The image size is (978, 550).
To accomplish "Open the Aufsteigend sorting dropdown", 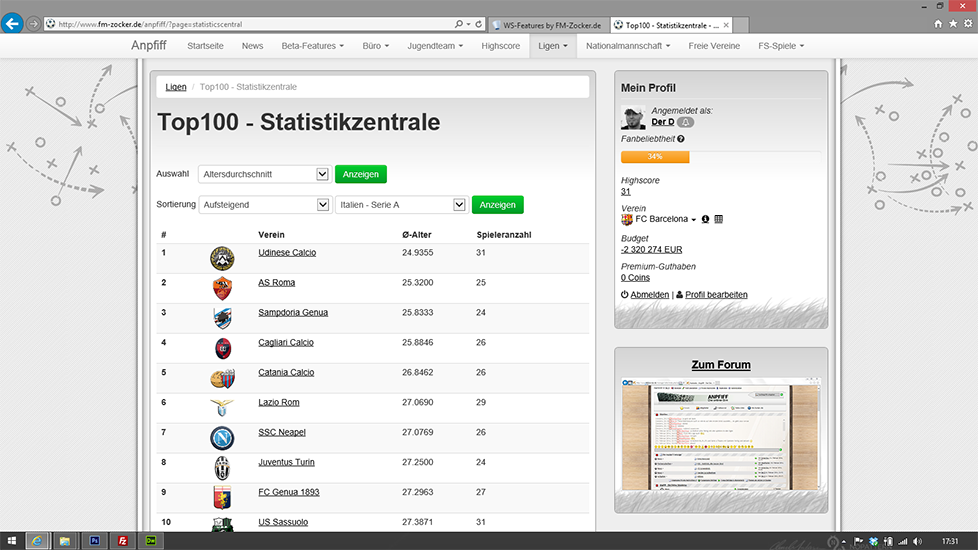I will (x=264, y=204).
